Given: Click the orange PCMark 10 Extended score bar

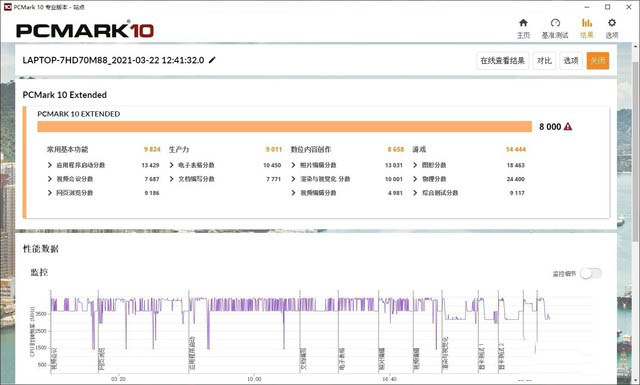Looking at the screenshot, I should 284,127.
